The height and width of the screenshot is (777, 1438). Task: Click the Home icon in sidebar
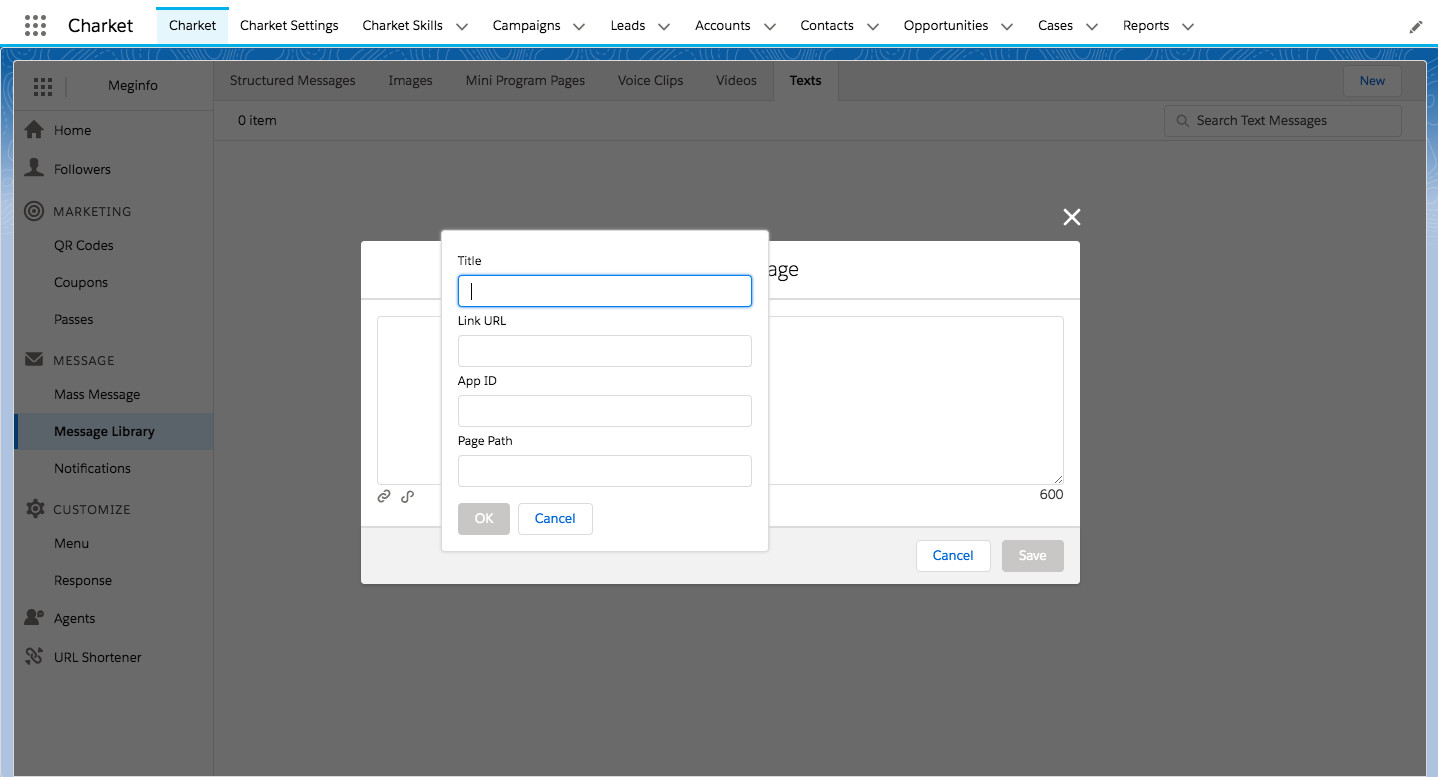(x=34, y=130)
